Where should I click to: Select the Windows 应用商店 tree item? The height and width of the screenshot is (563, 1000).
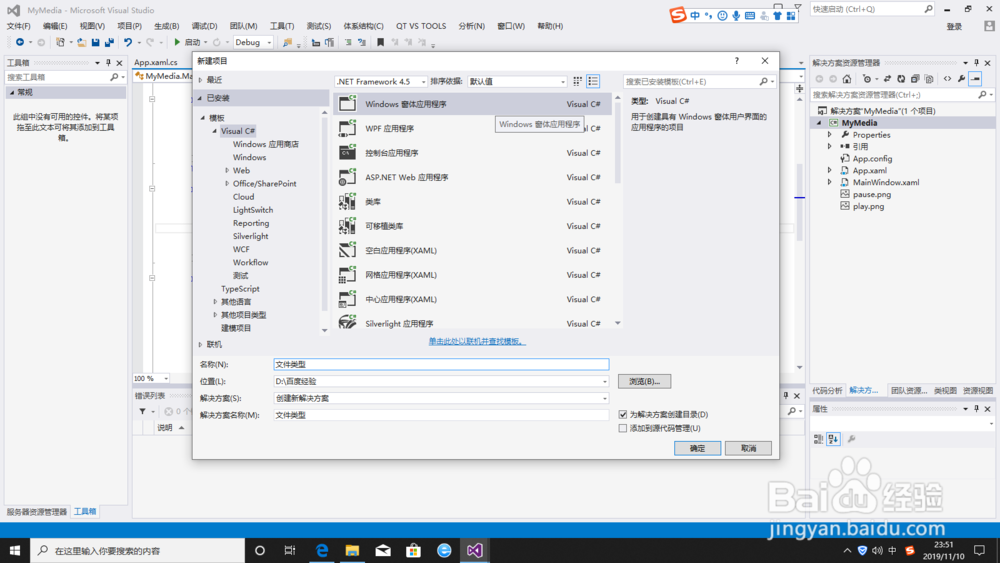click(265, 144)
